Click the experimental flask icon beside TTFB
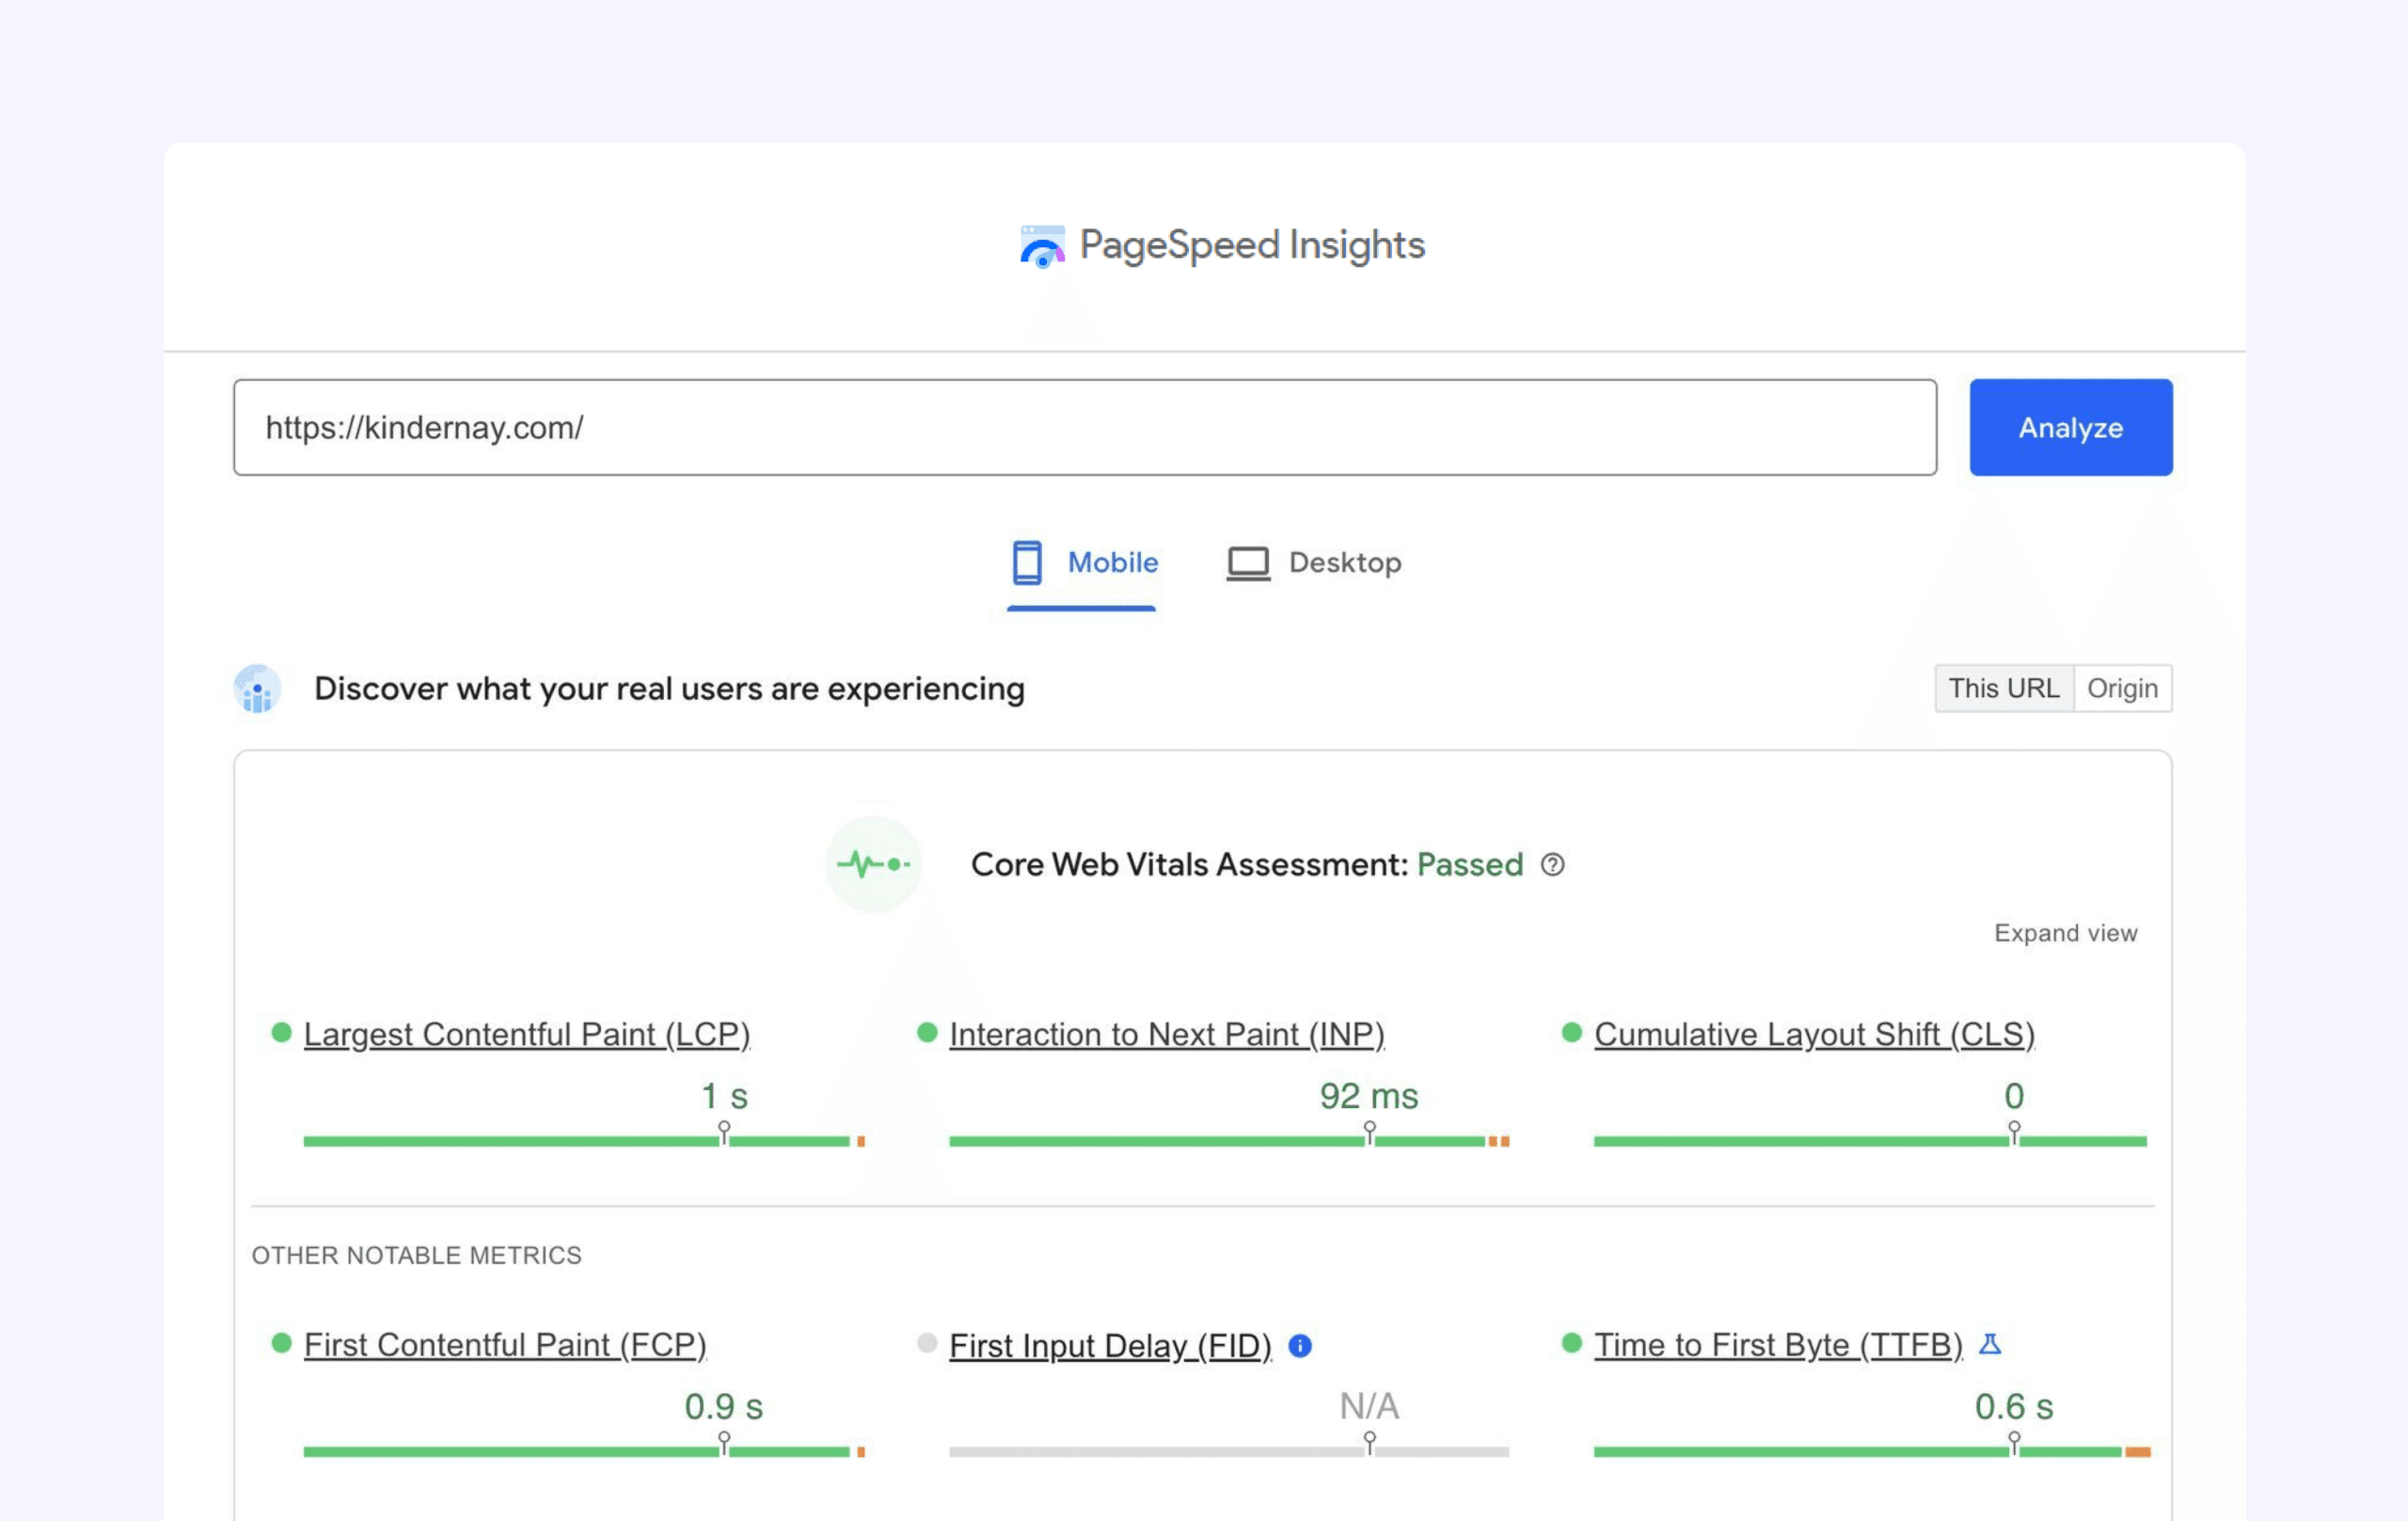The image size is (2408, 1521). tap(1991, 1345)
